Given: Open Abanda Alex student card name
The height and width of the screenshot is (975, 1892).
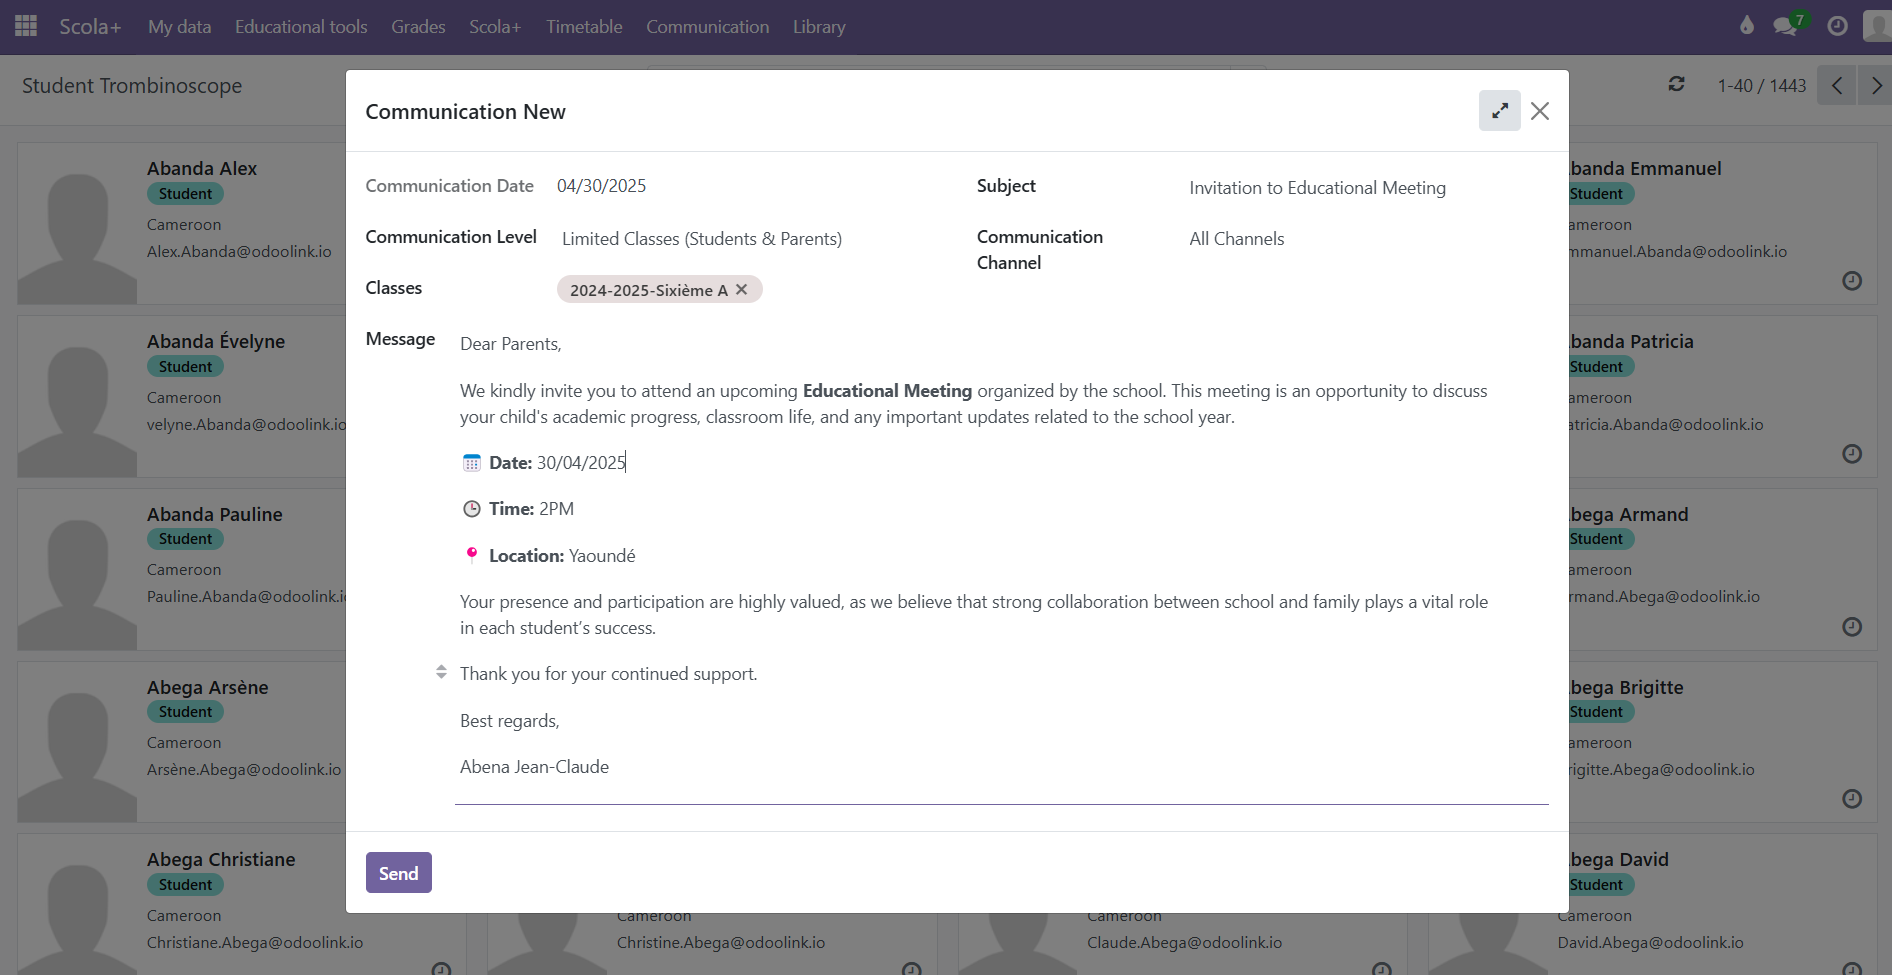Looking at the screenshot, I should [202, 169].
